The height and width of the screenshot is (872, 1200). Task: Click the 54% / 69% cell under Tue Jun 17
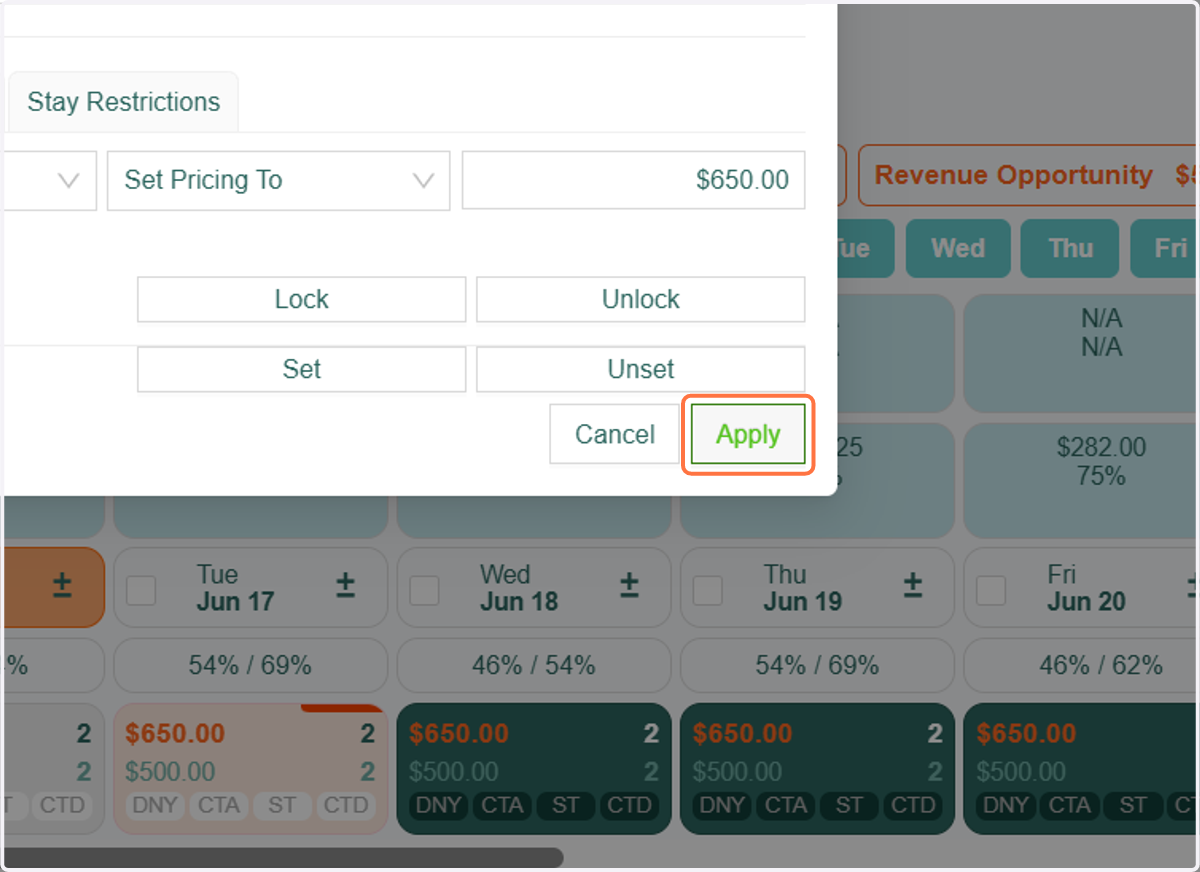pos(250,665)
